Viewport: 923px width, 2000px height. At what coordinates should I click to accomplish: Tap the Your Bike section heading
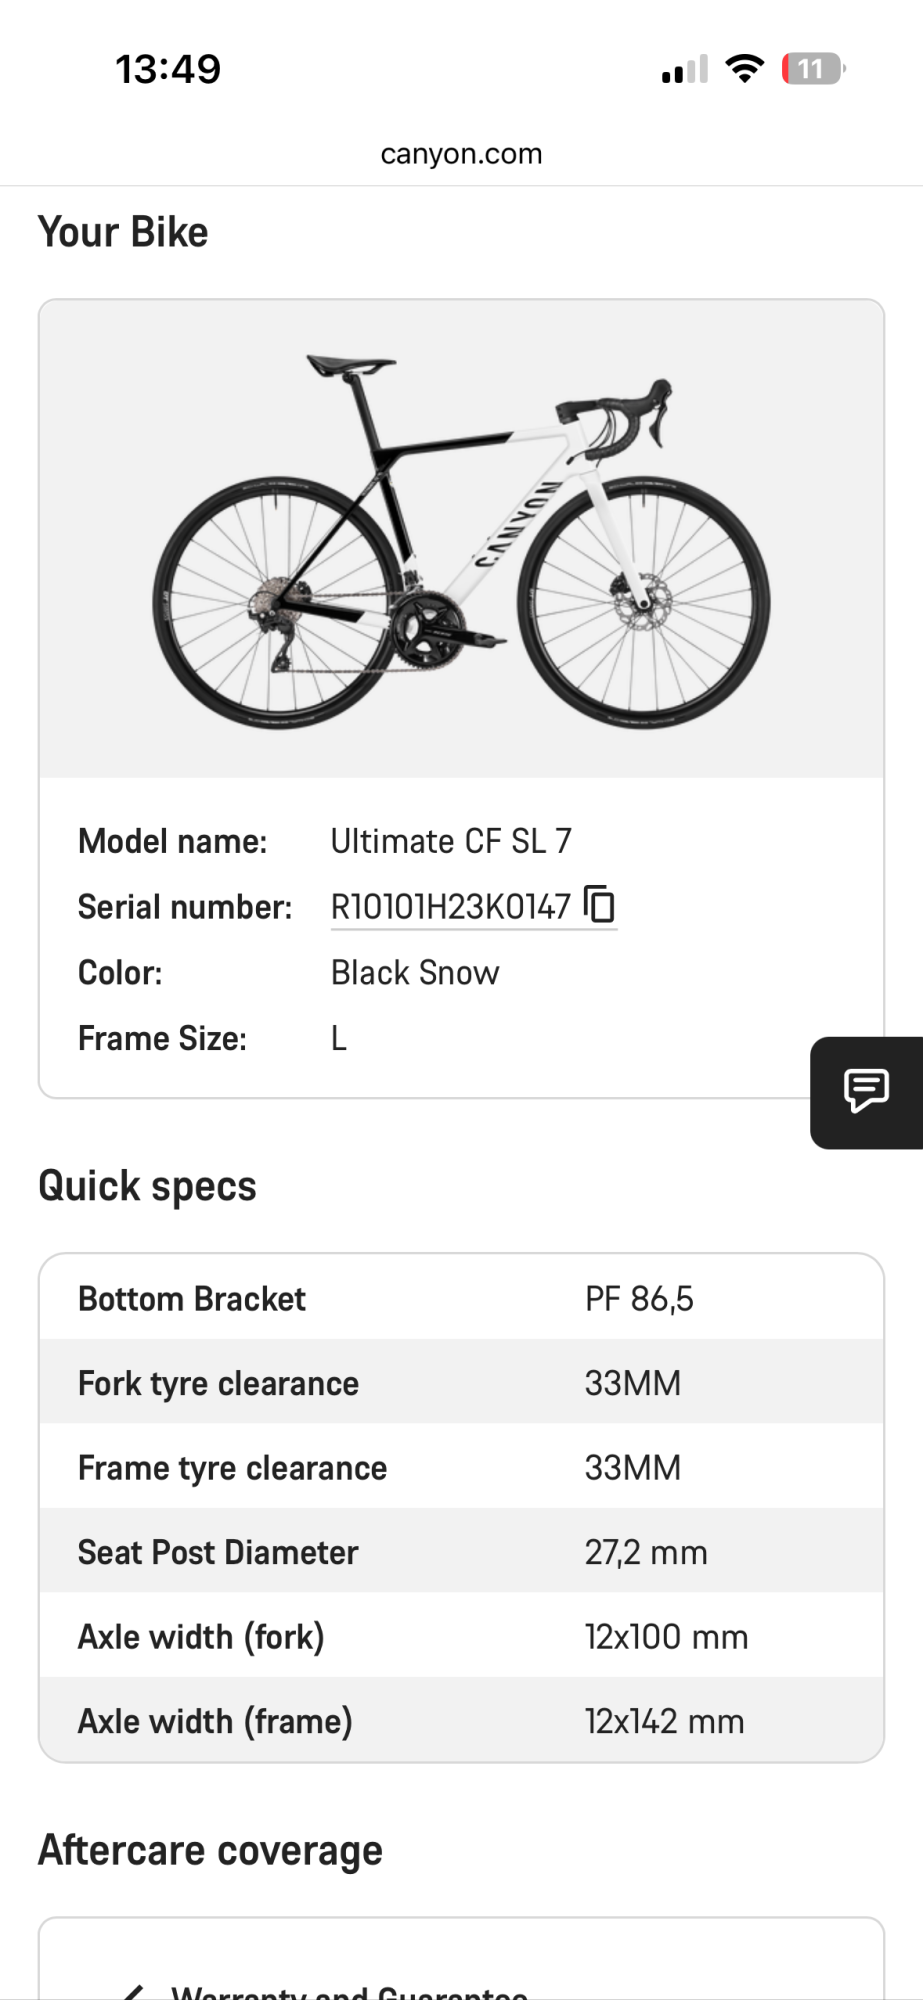[122, 230]
